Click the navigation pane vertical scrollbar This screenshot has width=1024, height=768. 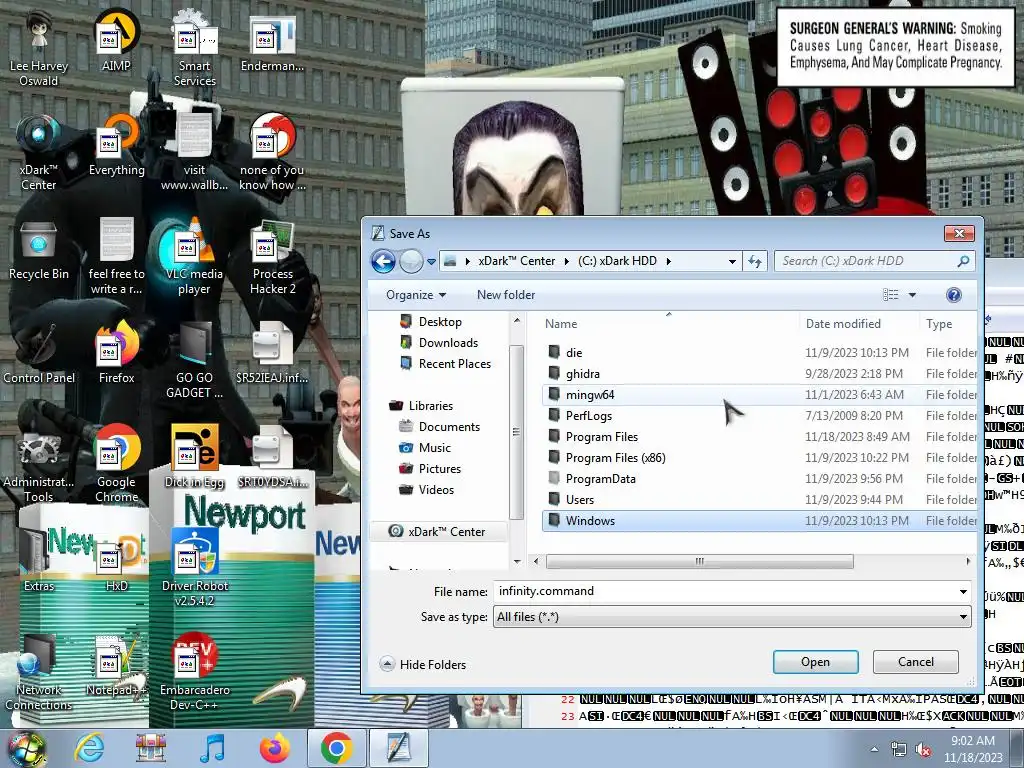pos(516,432)
